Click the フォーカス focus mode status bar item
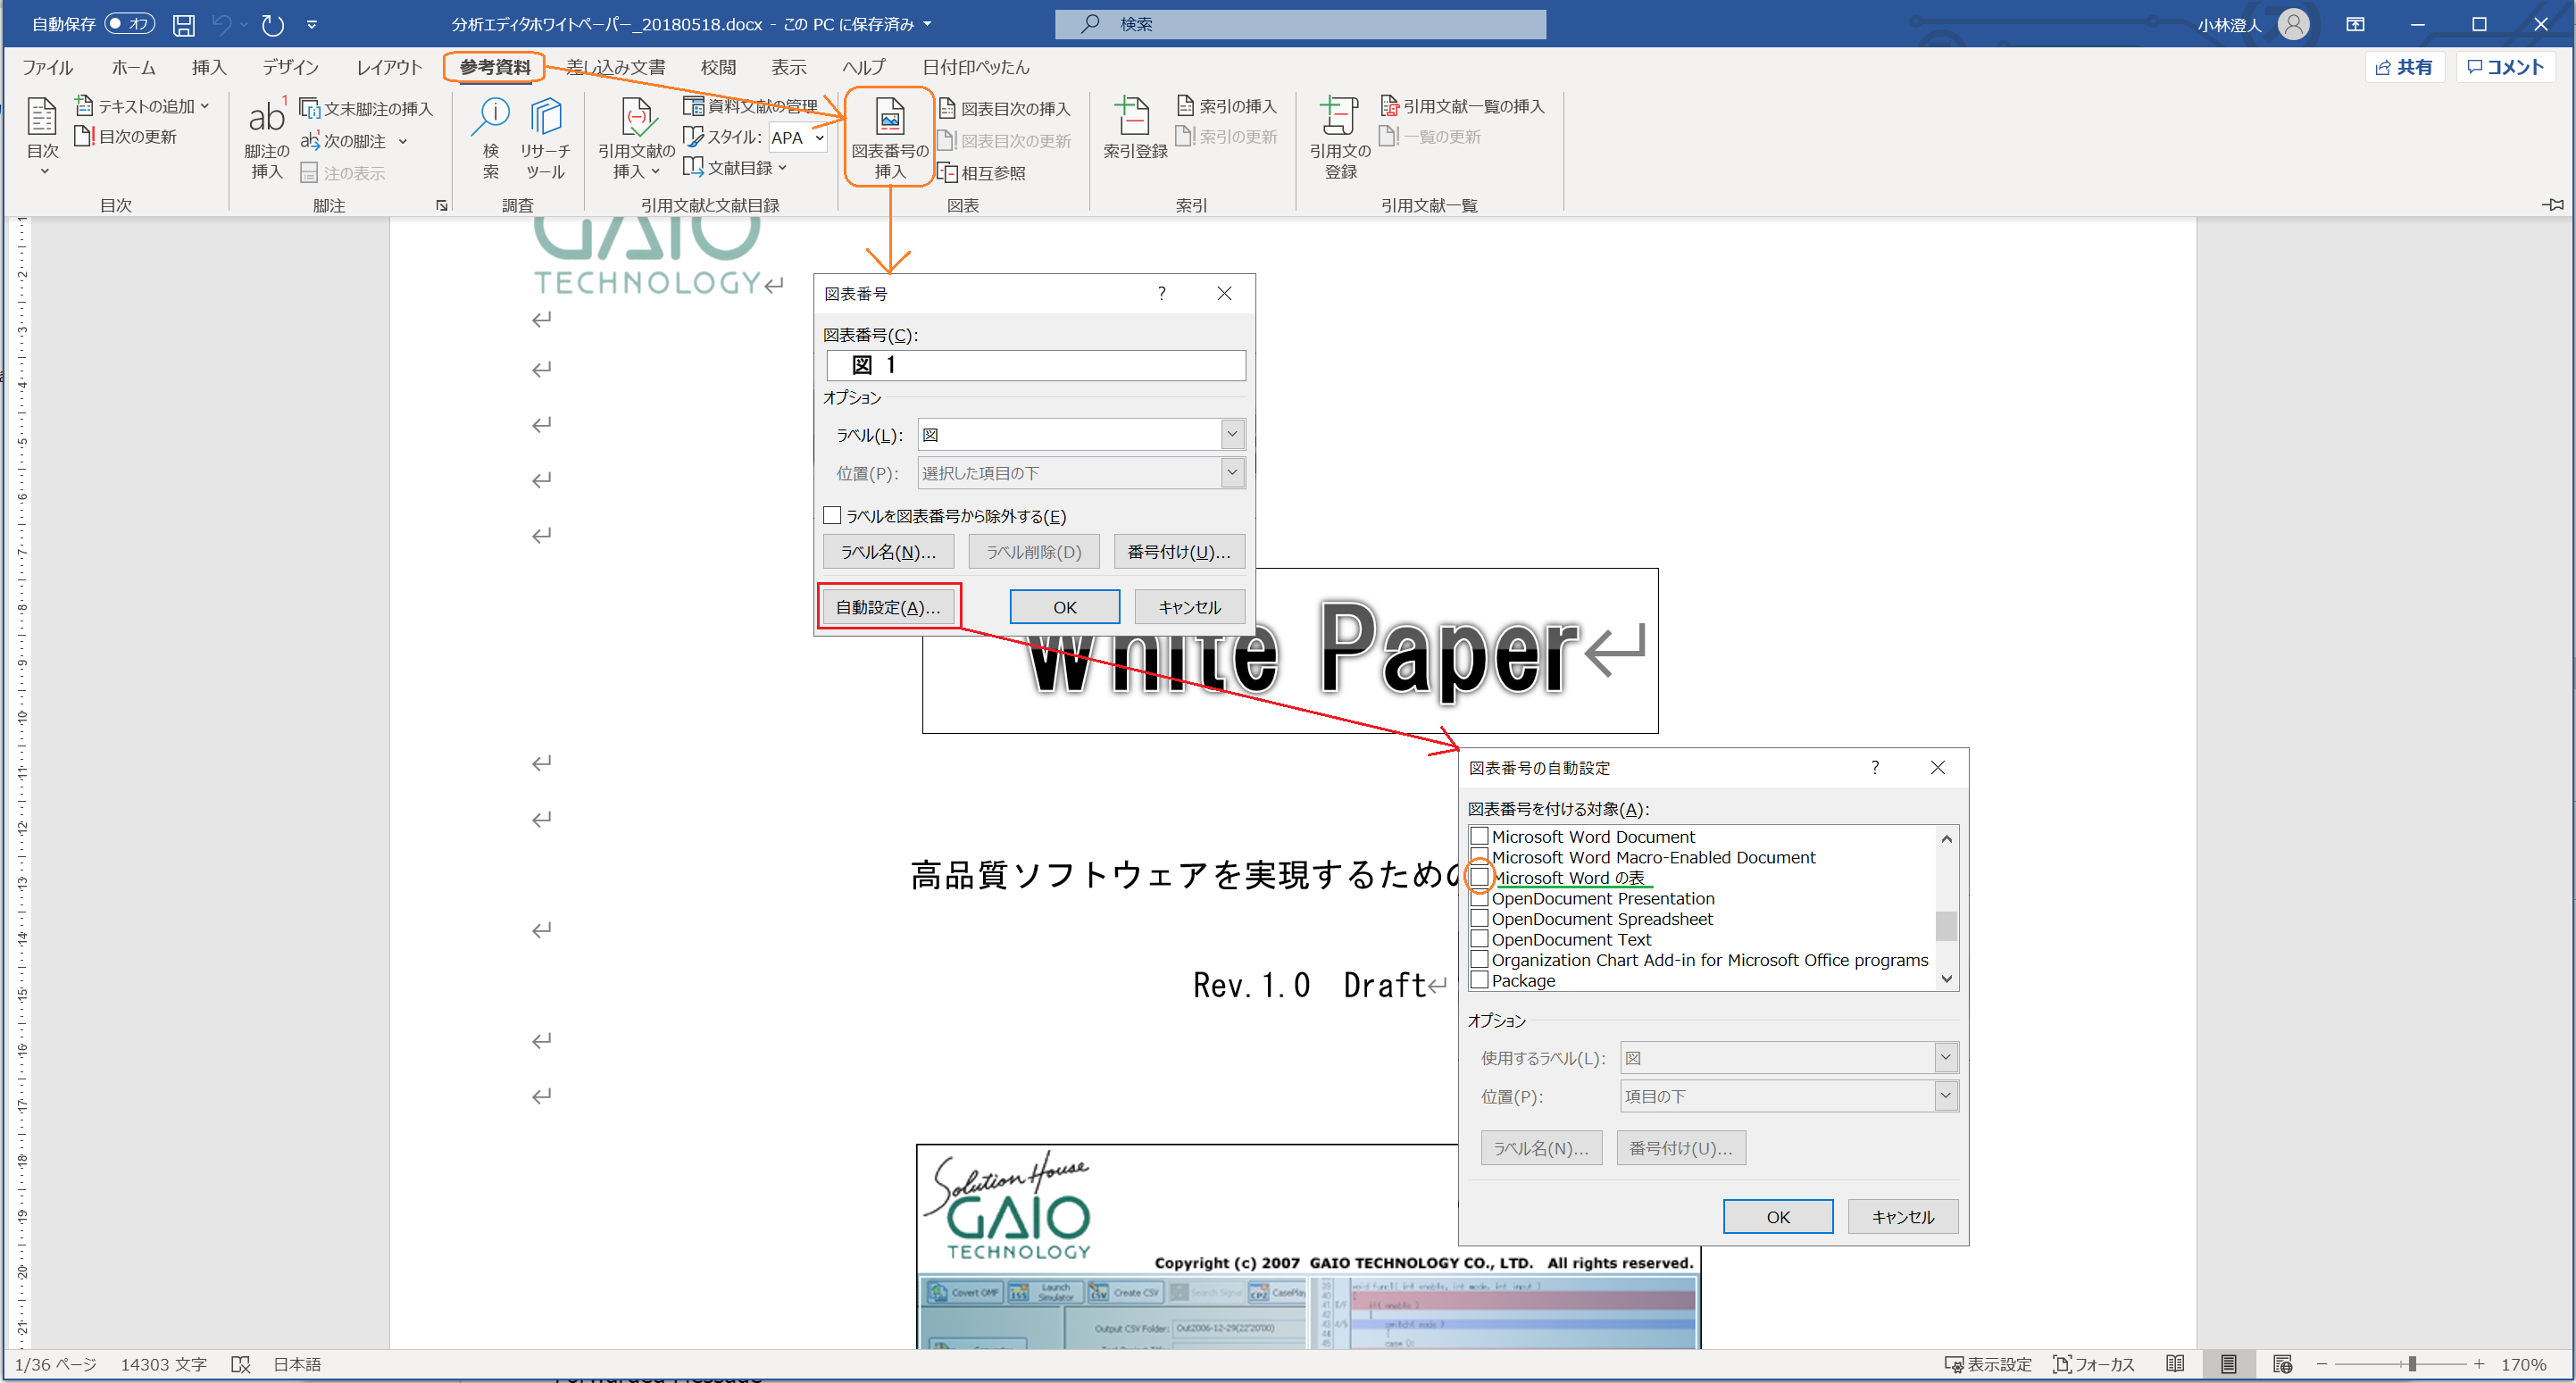 pos(2093,1364)
